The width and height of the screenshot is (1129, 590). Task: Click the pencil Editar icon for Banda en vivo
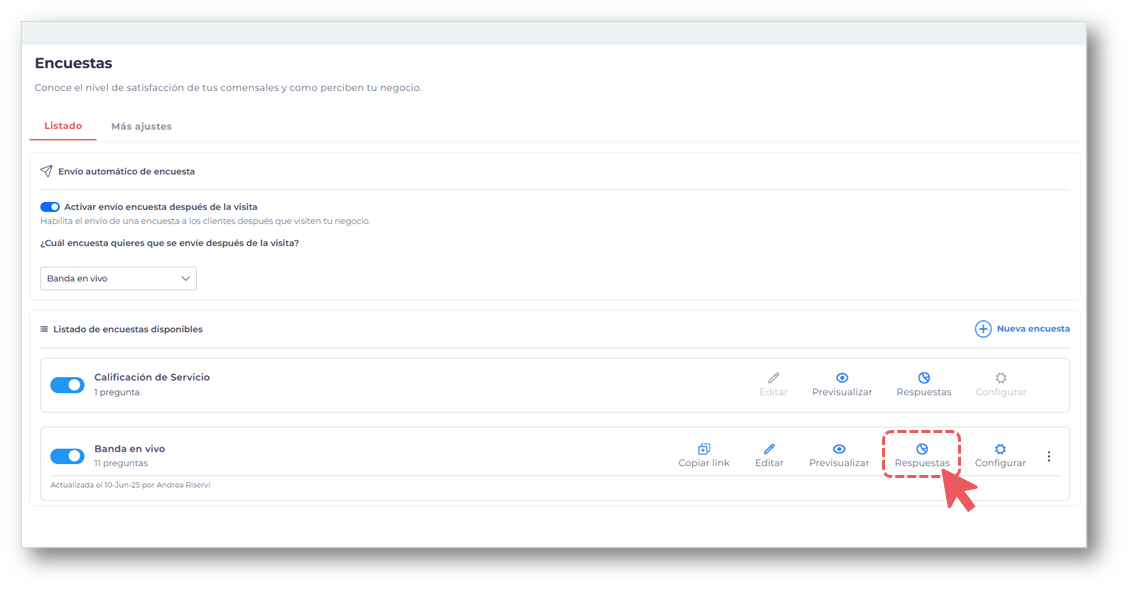[769, 450]
